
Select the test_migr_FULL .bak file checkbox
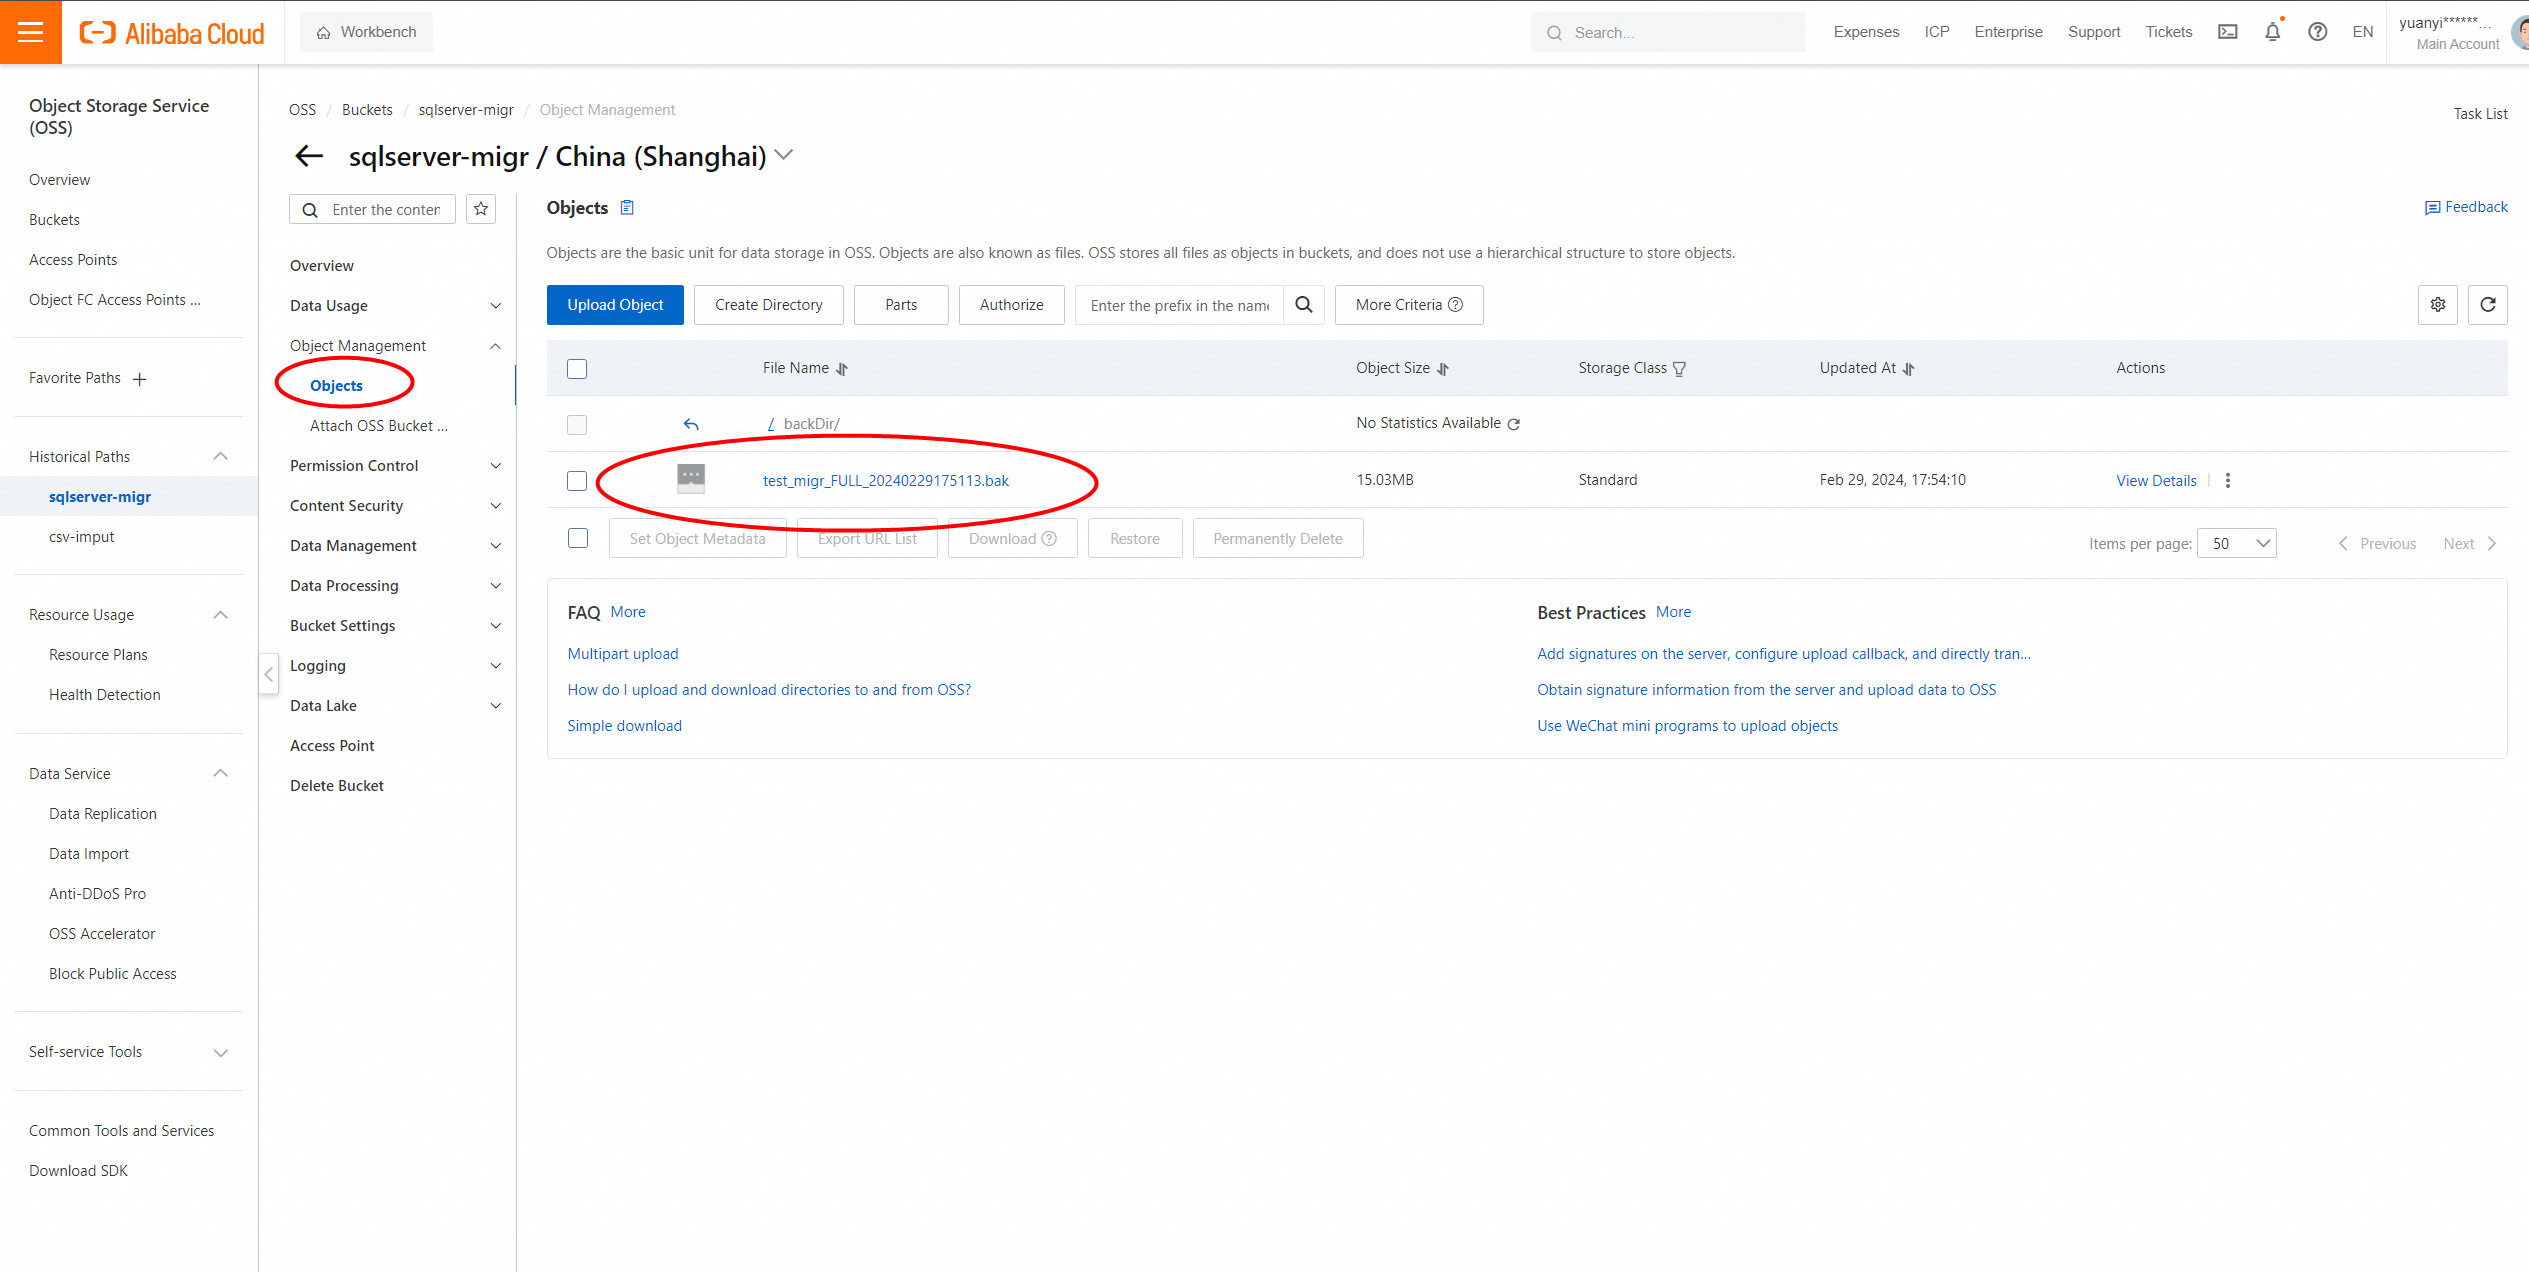[577, 481]
